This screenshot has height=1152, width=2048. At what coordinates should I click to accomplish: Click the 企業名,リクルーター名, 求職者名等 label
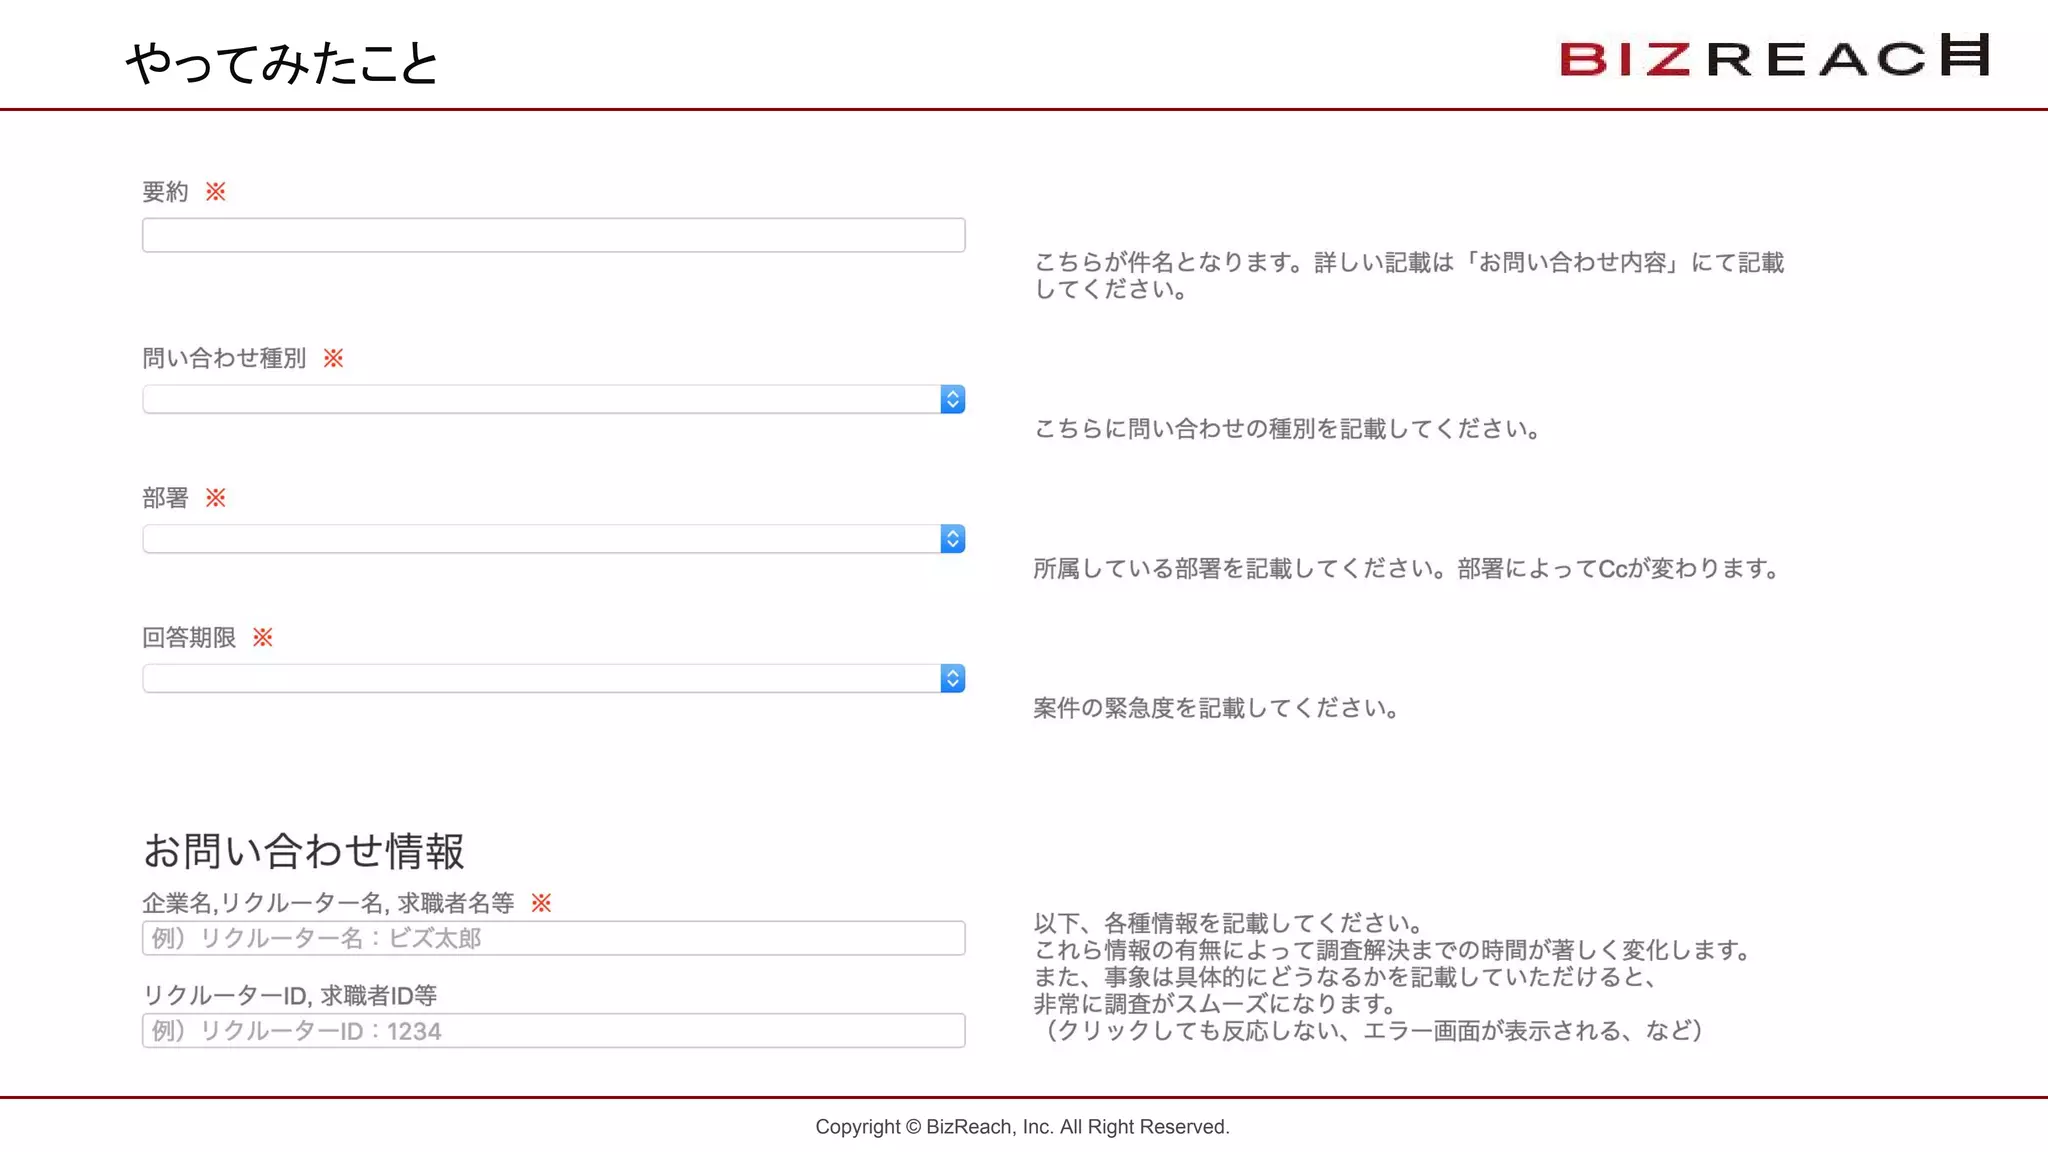(x=328, y=903)
